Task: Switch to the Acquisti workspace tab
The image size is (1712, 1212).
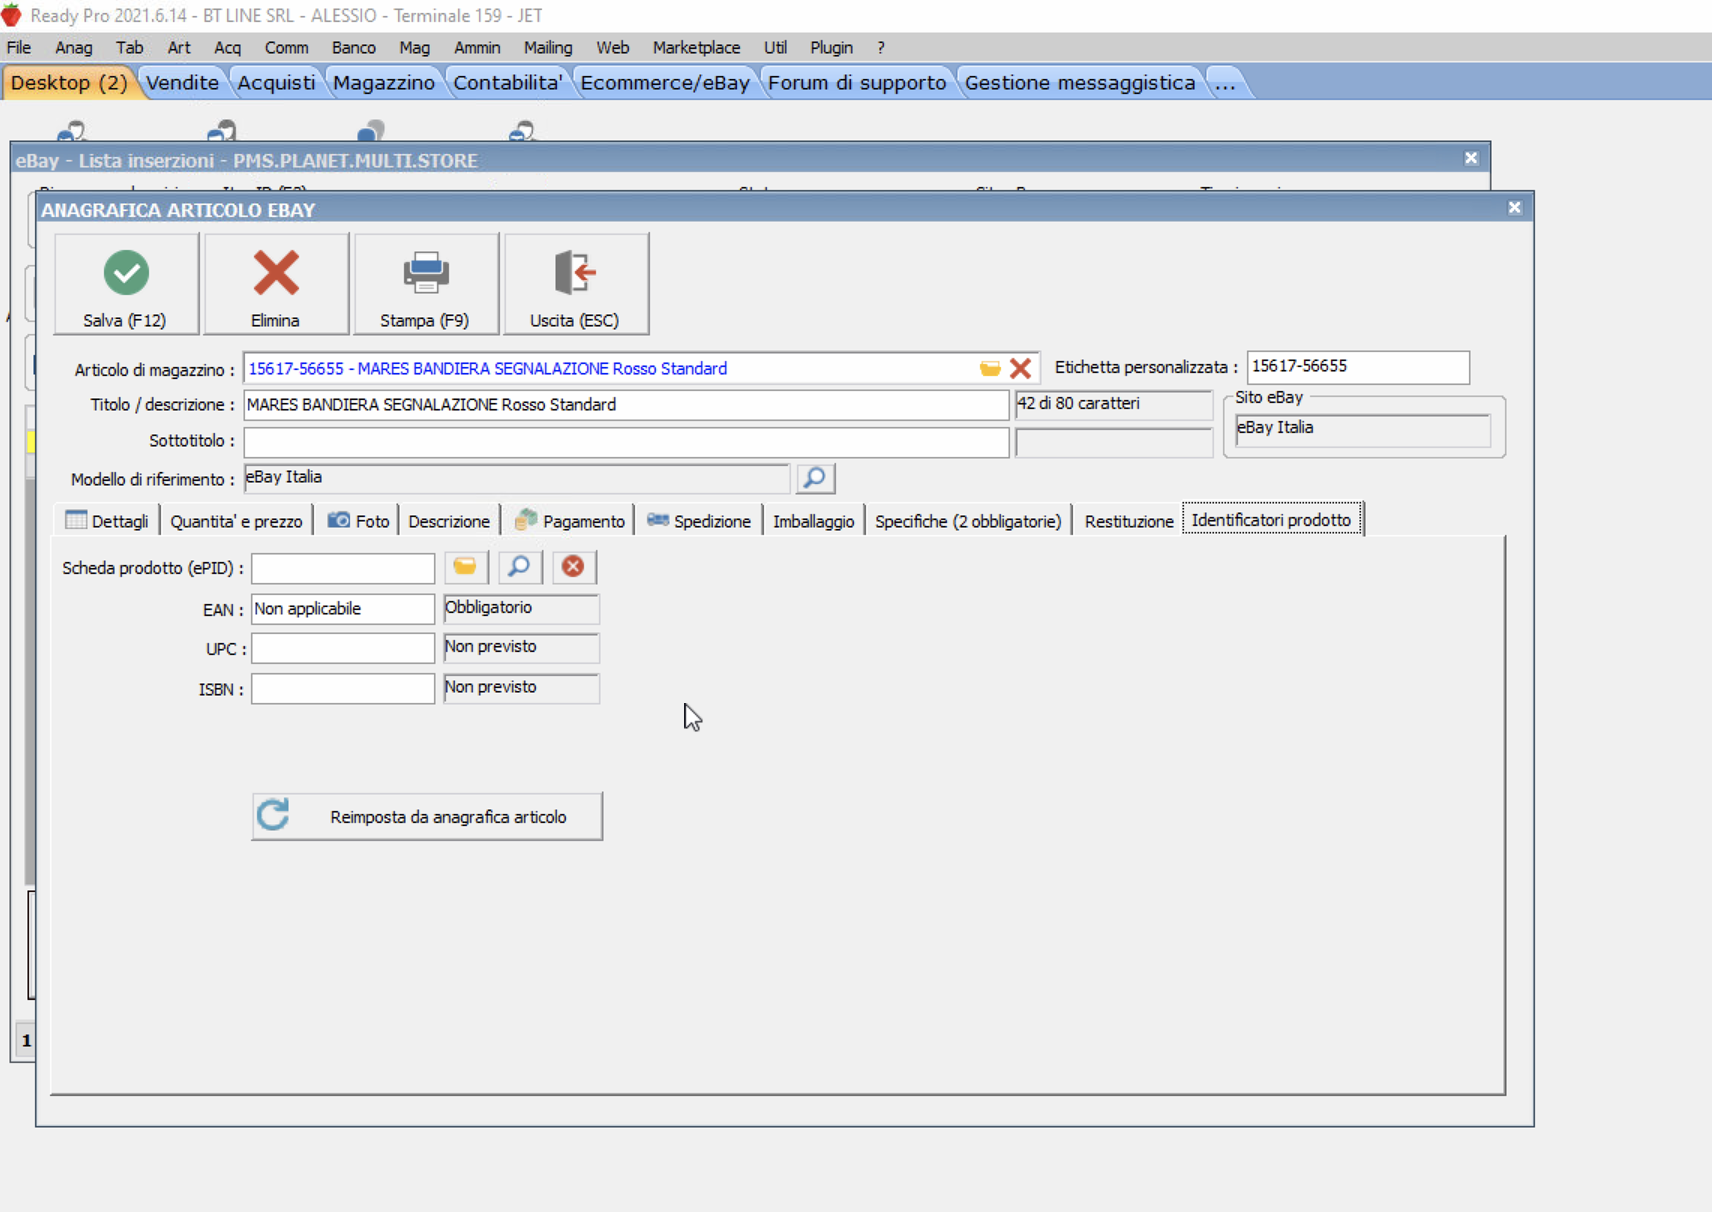Action: (x=276, y=82)
